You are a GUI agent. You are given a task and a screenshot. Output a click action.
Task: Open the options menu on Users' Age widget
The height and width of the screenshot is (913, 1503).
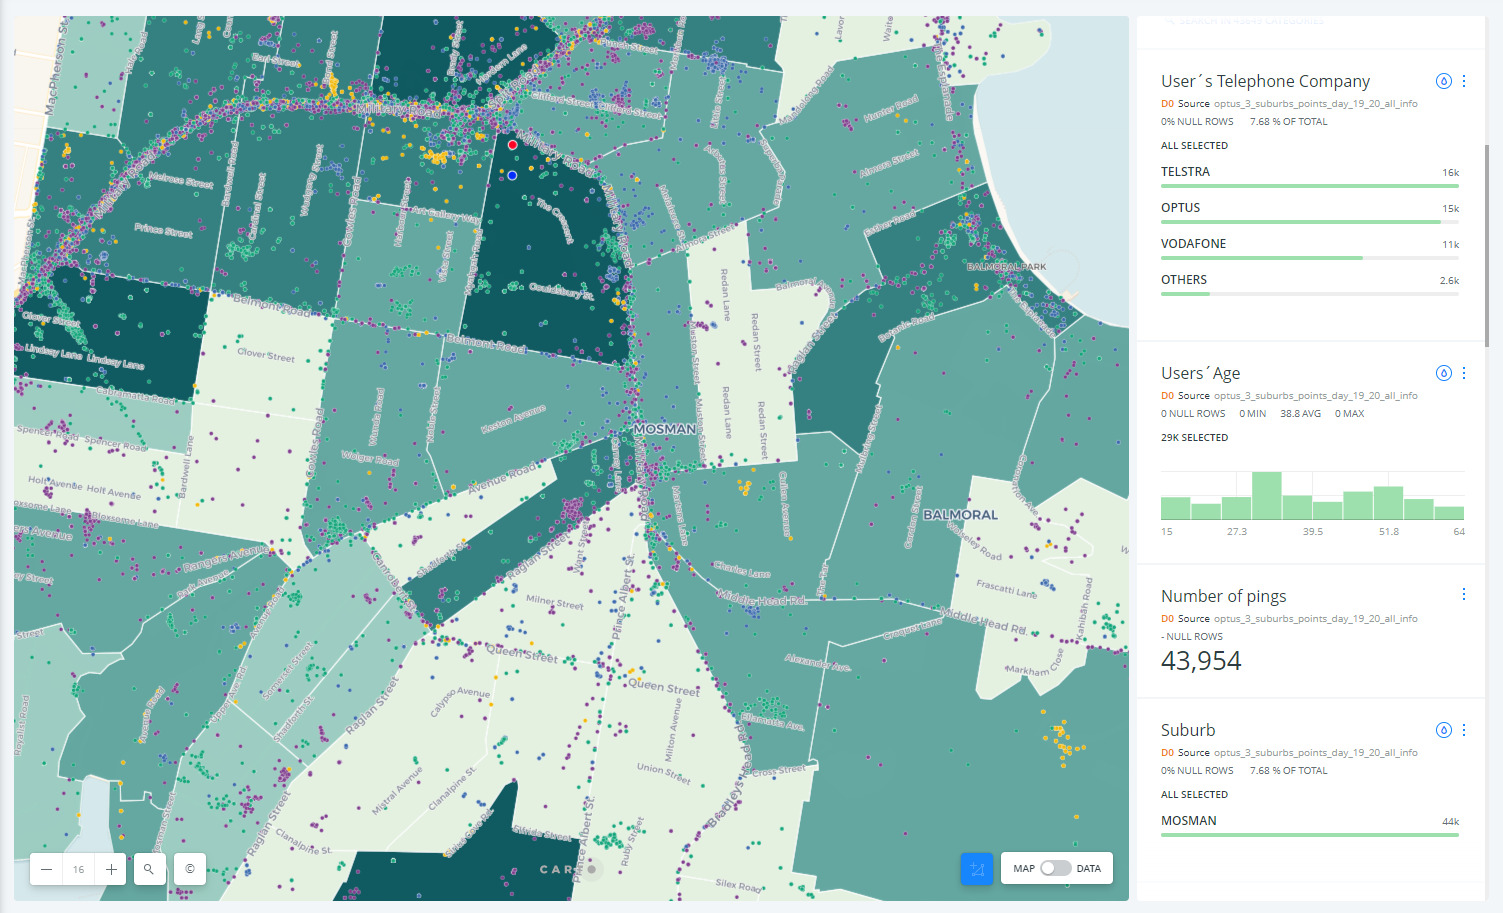point(1463,372)
